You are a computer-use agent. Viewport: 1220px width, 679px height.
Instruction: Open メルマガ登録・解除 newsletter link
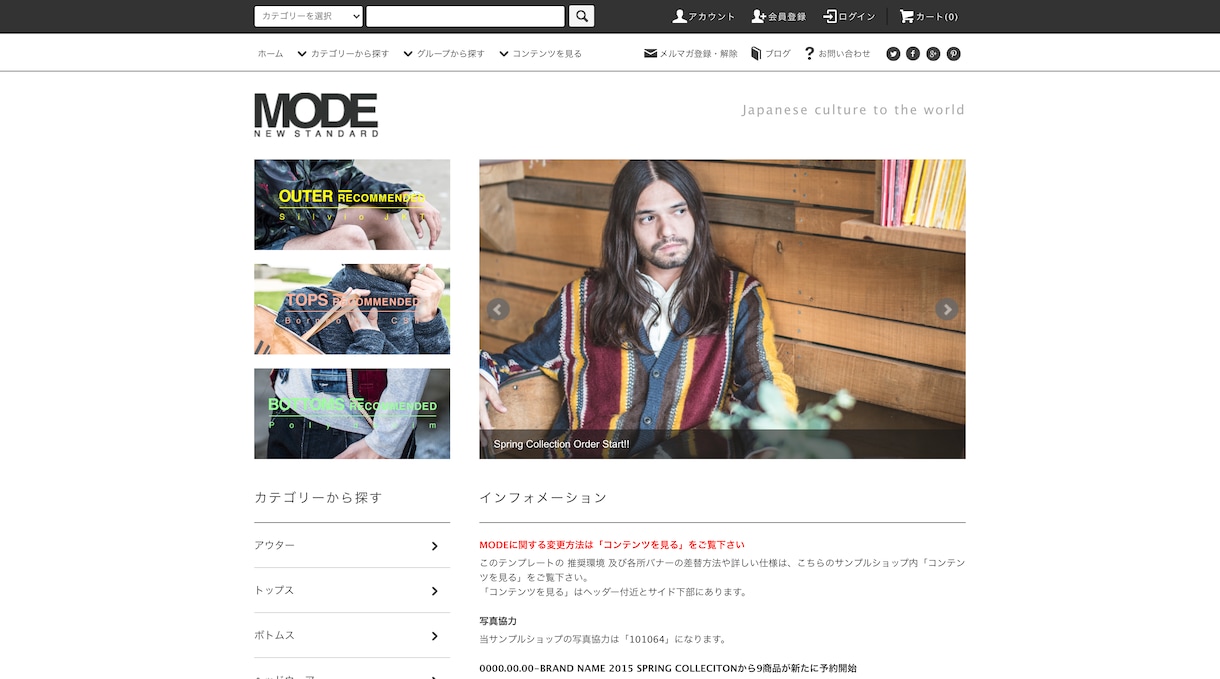click(691, 54)
